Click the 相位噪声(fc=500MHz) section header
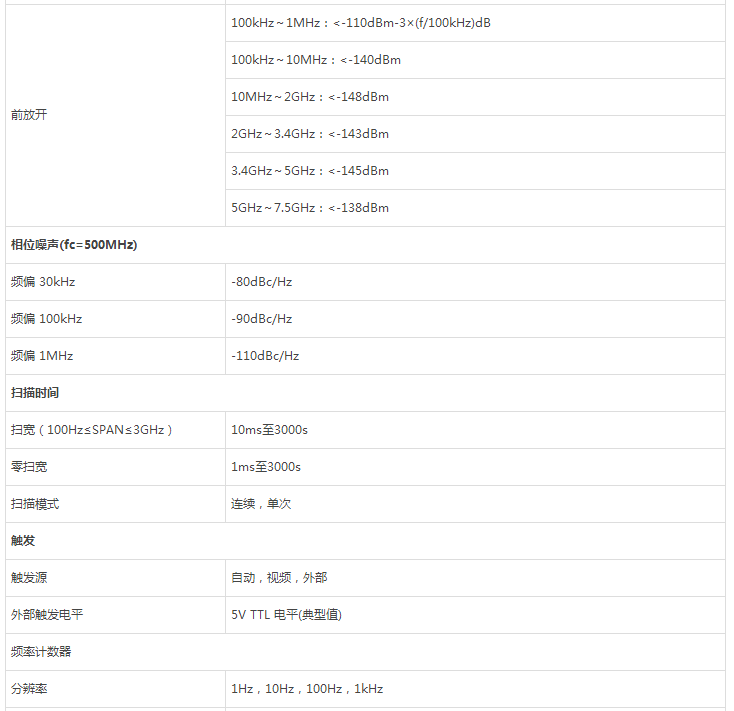The image size is (734, 711). (74, 245)
